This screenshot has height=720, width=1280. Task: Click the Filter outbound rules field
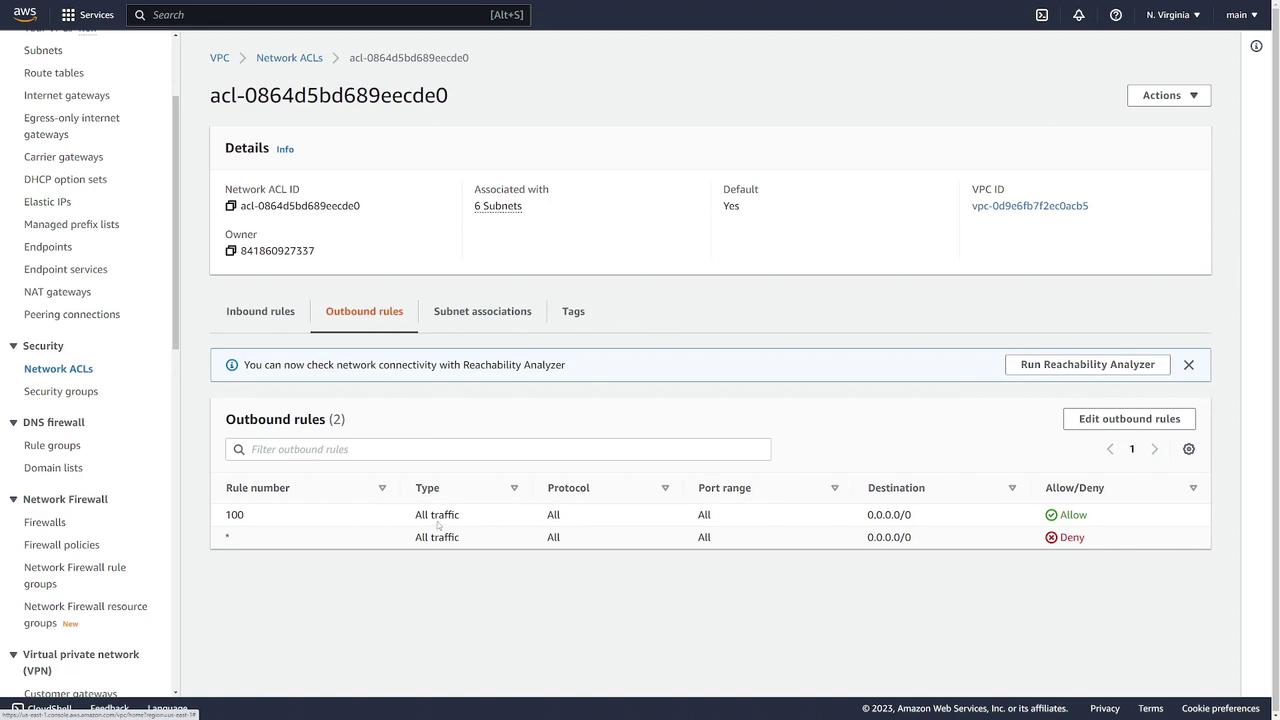(505, 449)
